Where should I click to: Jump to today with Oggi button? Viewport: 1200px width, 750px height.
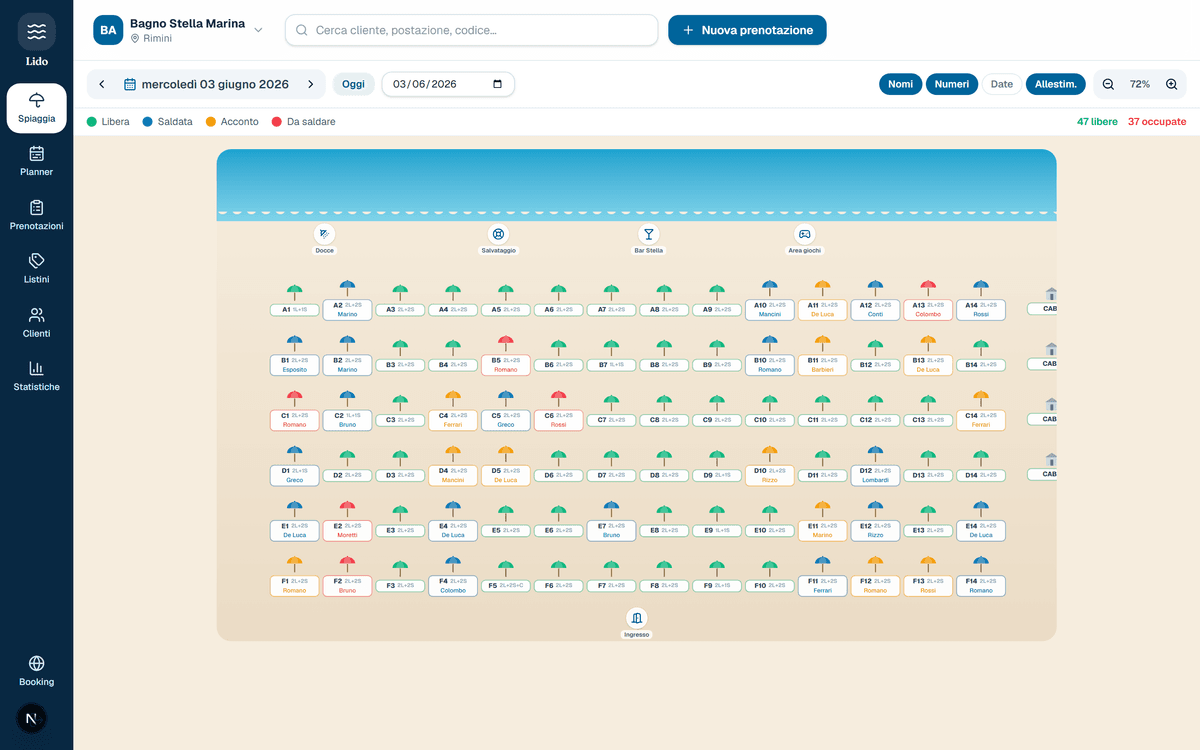click(353, 84)
